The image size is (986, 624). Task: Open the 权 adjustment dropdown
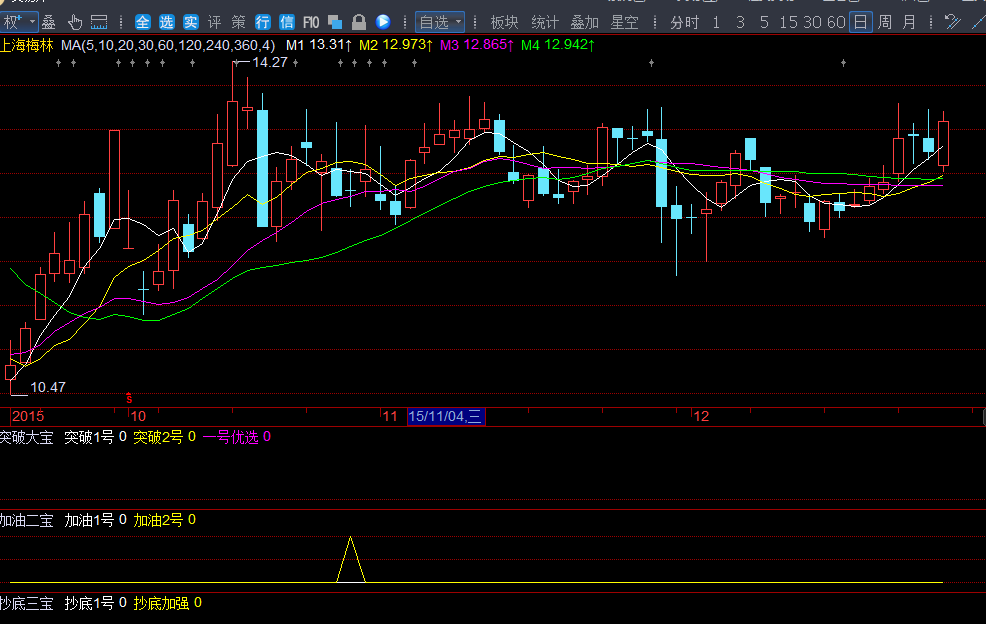(x=19, y=21)
